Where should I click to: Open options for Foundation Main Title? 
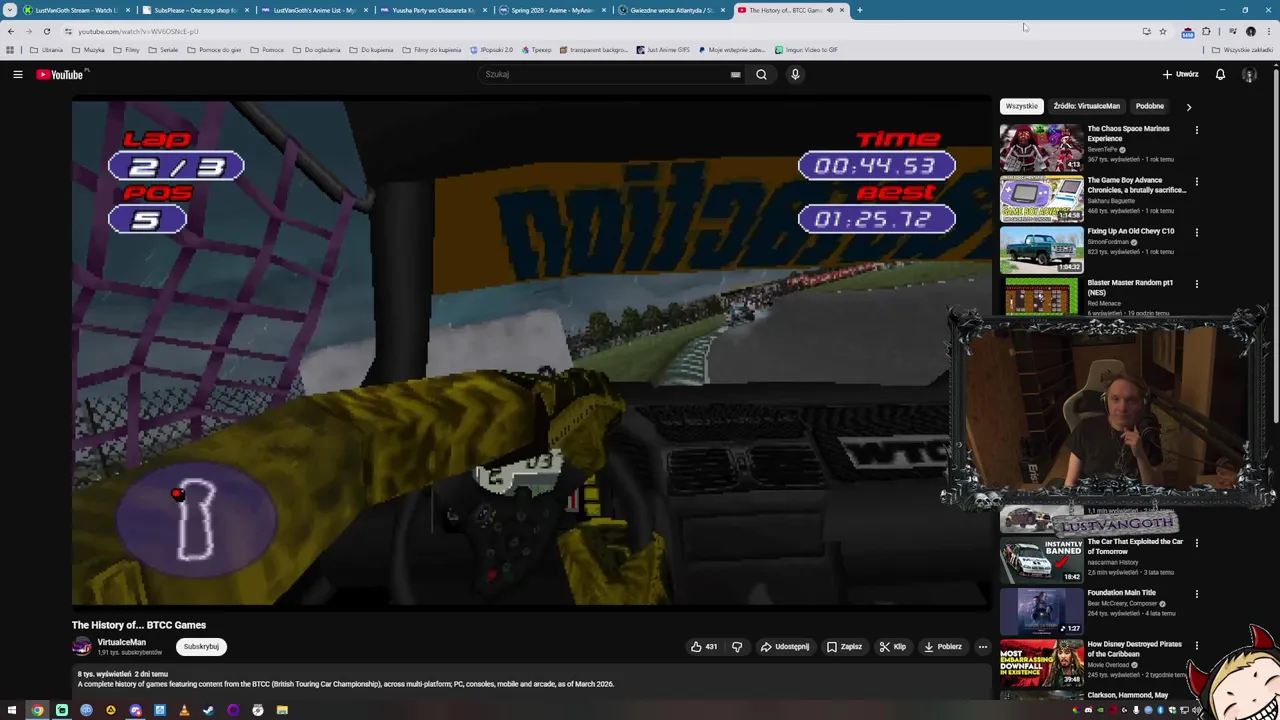[x=1196, y=594]
